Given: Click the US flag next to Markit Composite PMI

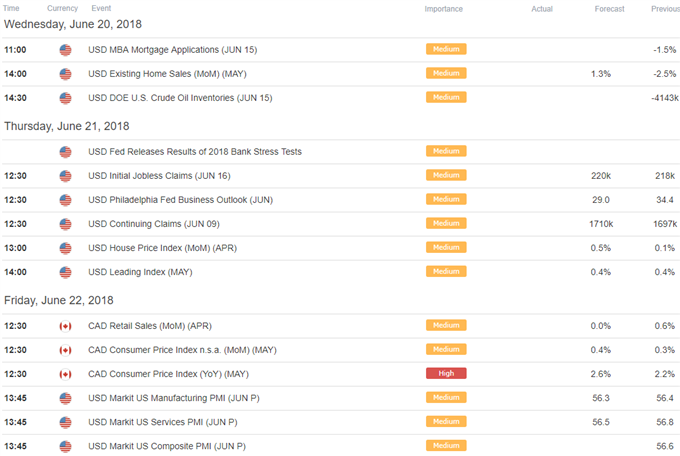Looking at the screenshot, I should point(65,446).
